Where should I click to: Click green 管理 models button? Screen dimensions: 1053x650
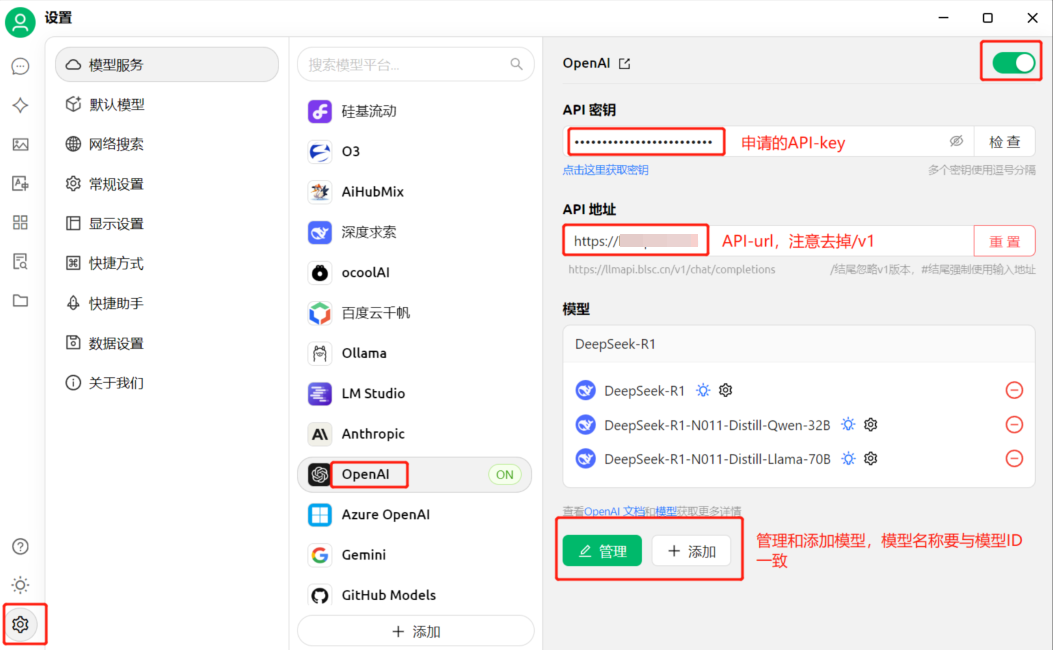[x=602, y=551]
